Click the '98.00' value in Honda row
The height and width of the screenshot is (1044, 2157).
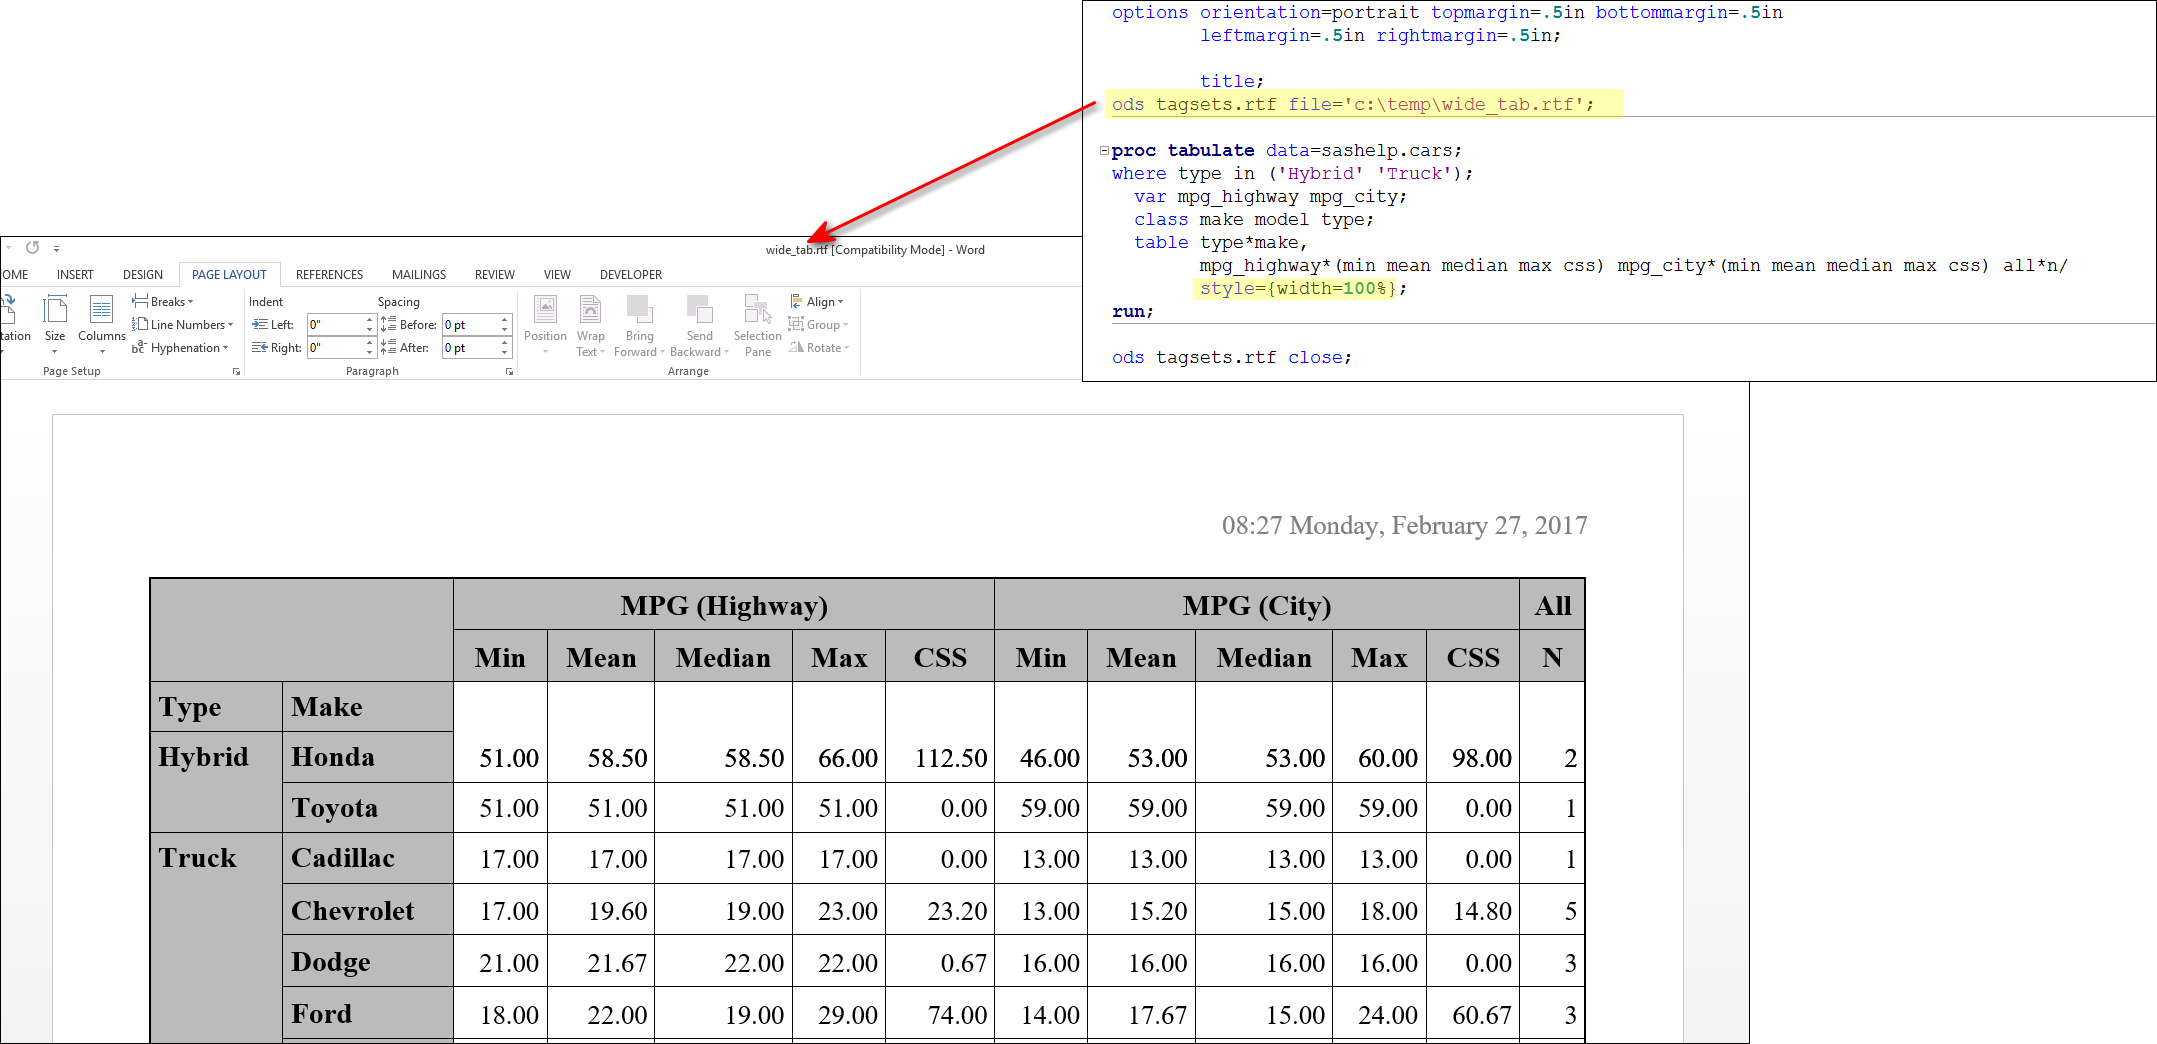1482,758
